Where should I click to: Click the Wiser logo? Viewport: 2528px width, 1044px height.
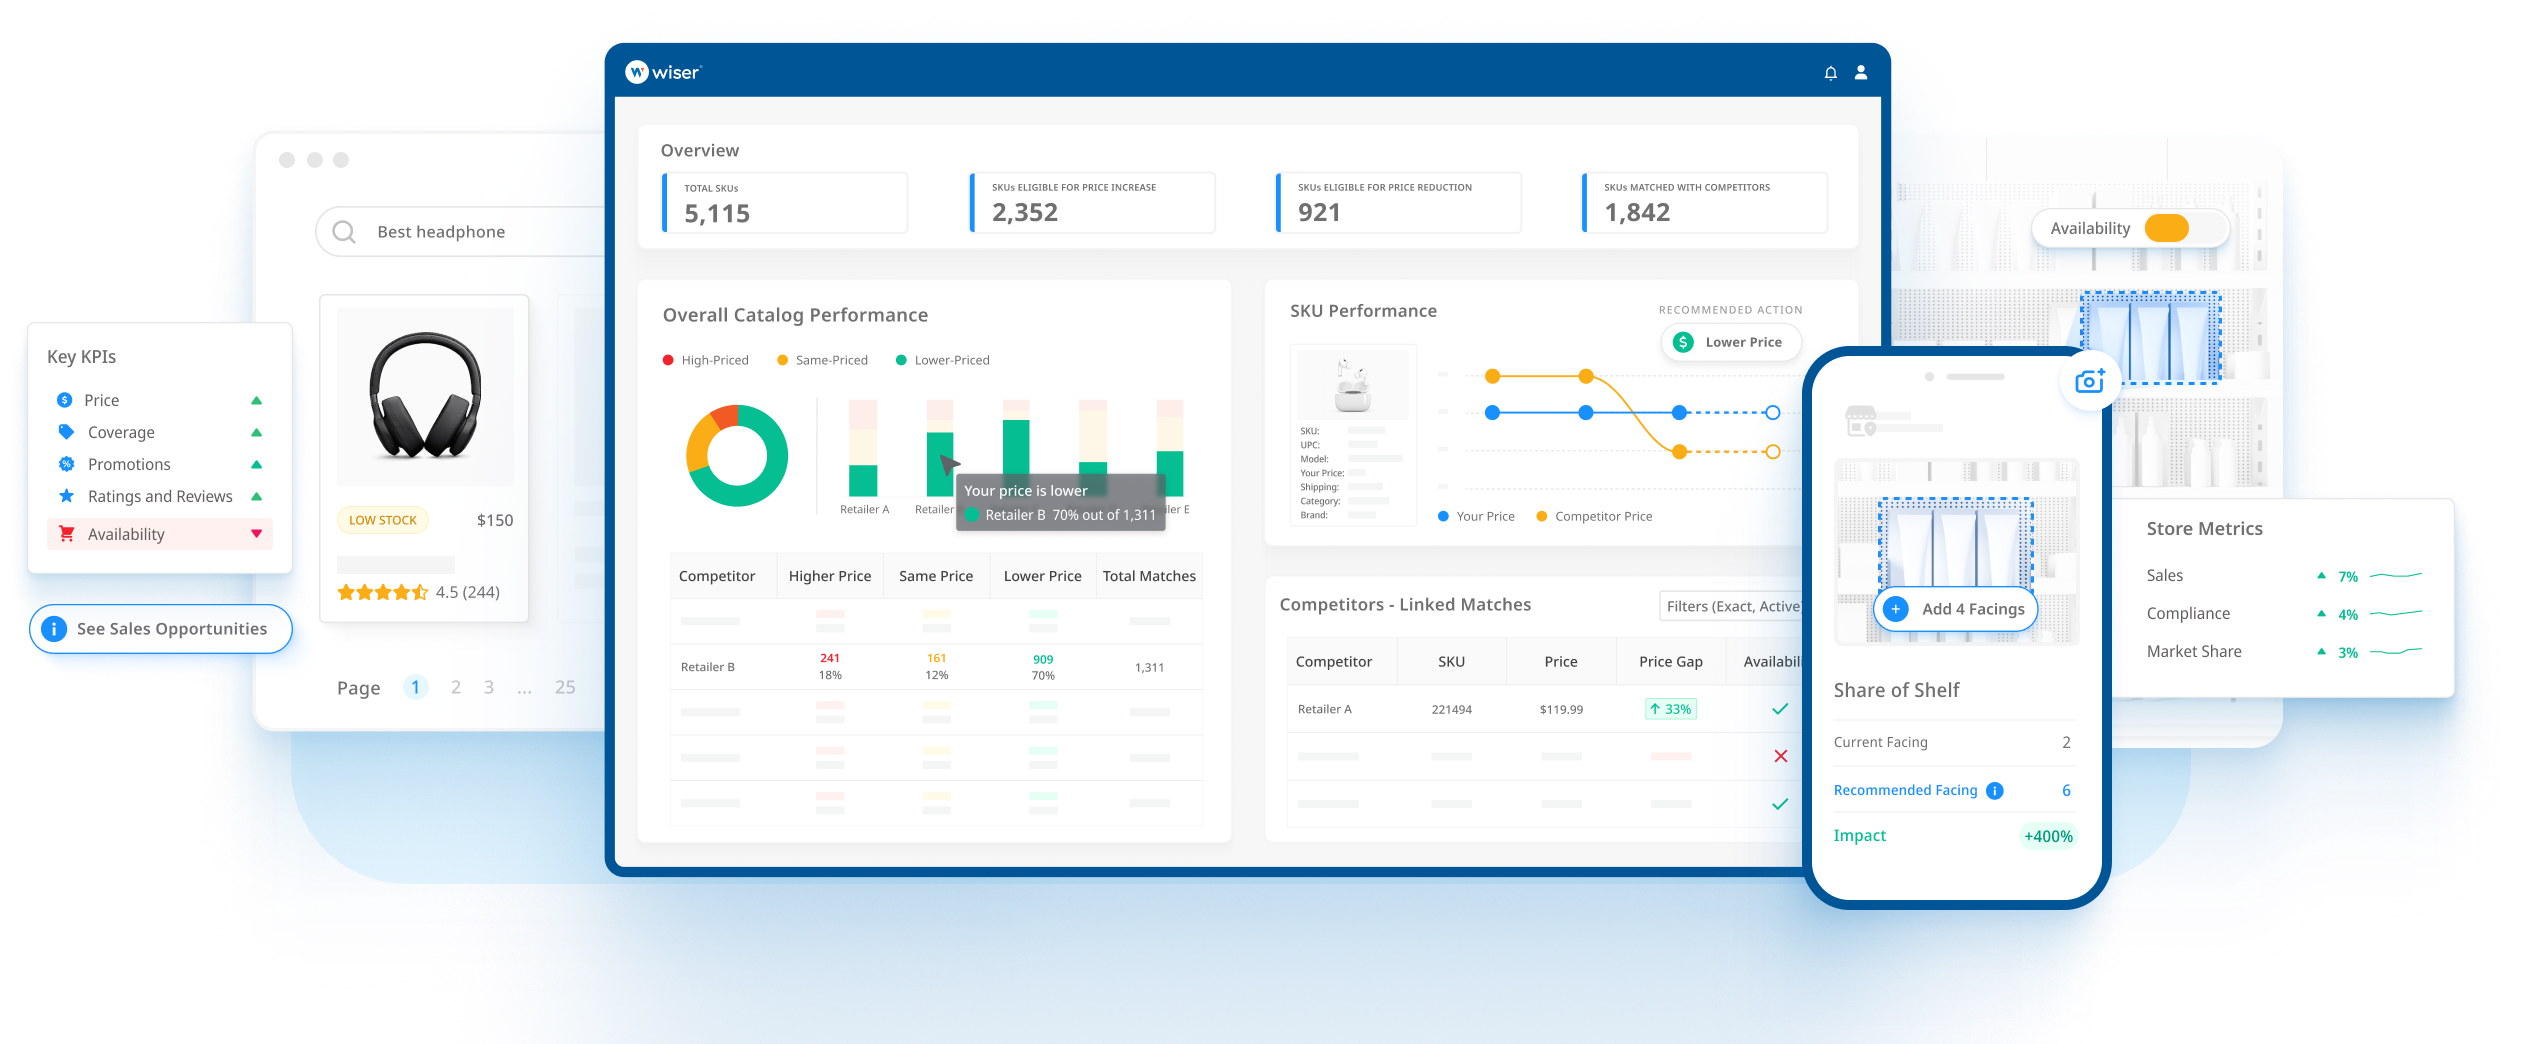coord(662,72)
